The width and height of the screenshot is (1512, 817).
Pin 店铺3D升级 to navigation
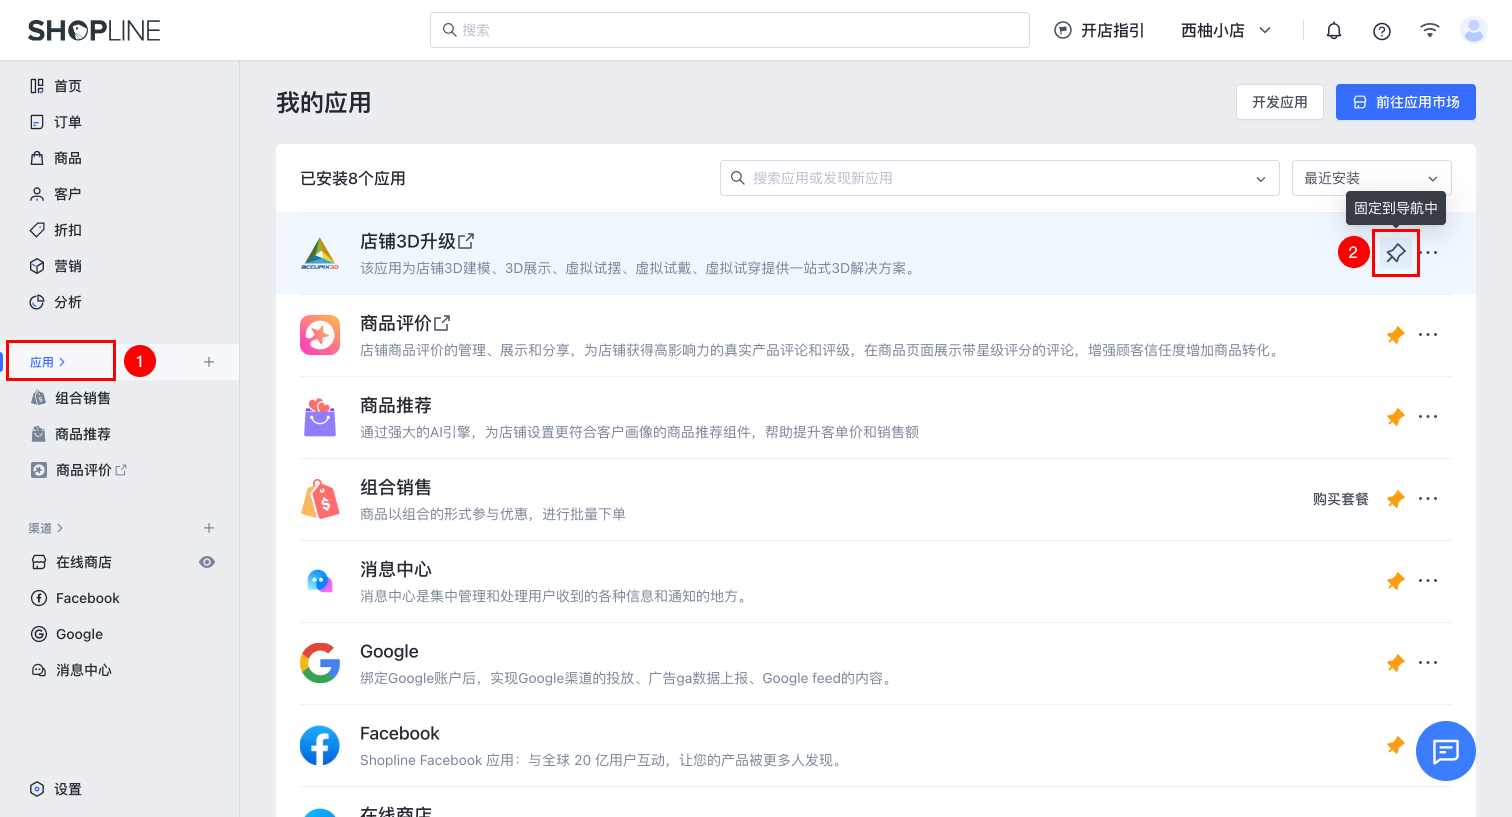pos(1396,253)
